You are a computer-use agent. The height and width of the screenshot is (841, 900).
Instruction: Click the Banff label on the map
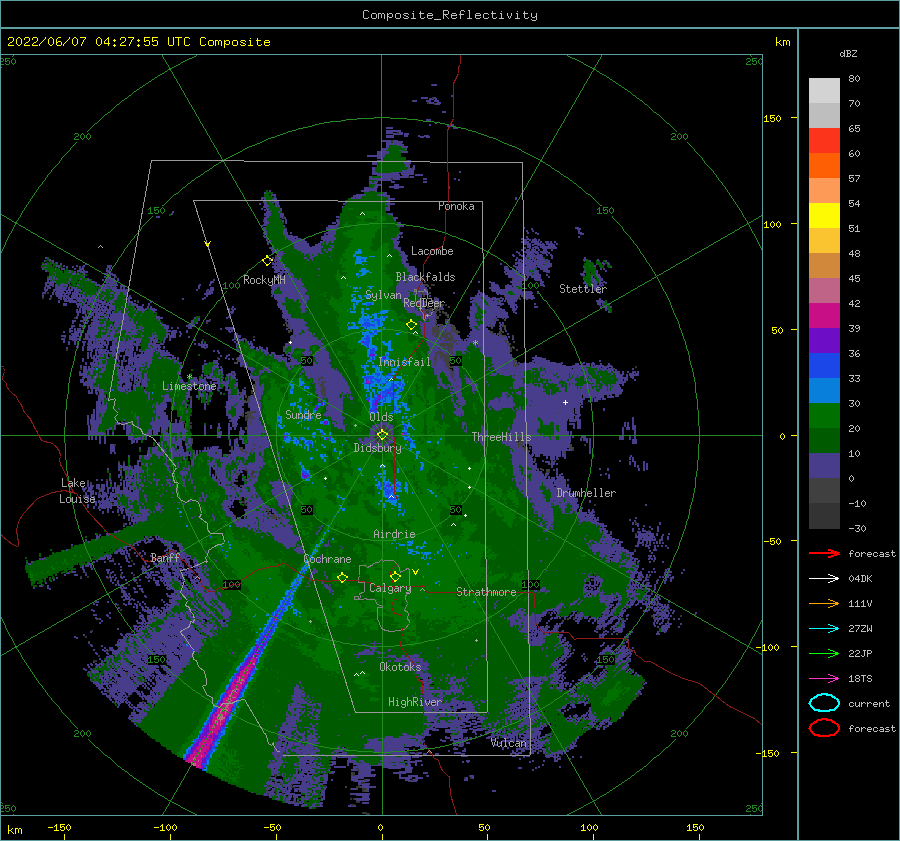(x=165, y=557)
